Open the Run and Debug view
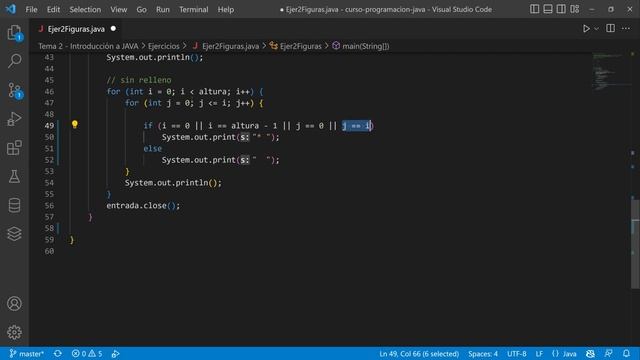Screen dimensions: 640x360 (x=14, y=119)
